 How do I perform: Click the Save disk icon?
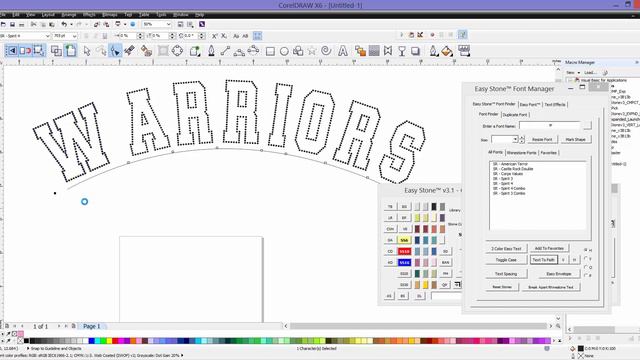12,24
